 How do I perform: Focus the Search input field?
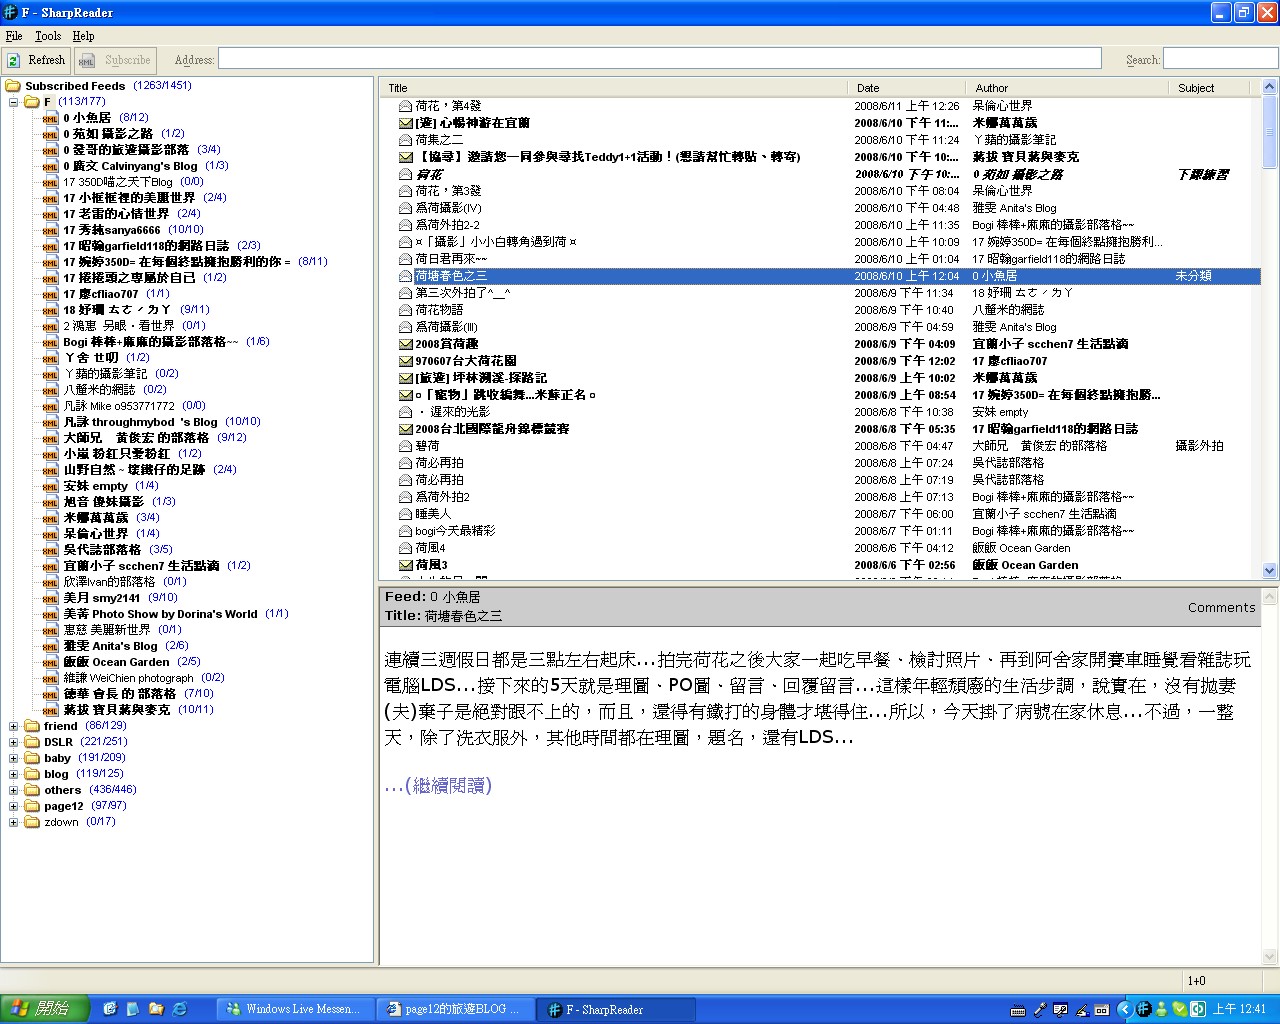coord(1220,59)
